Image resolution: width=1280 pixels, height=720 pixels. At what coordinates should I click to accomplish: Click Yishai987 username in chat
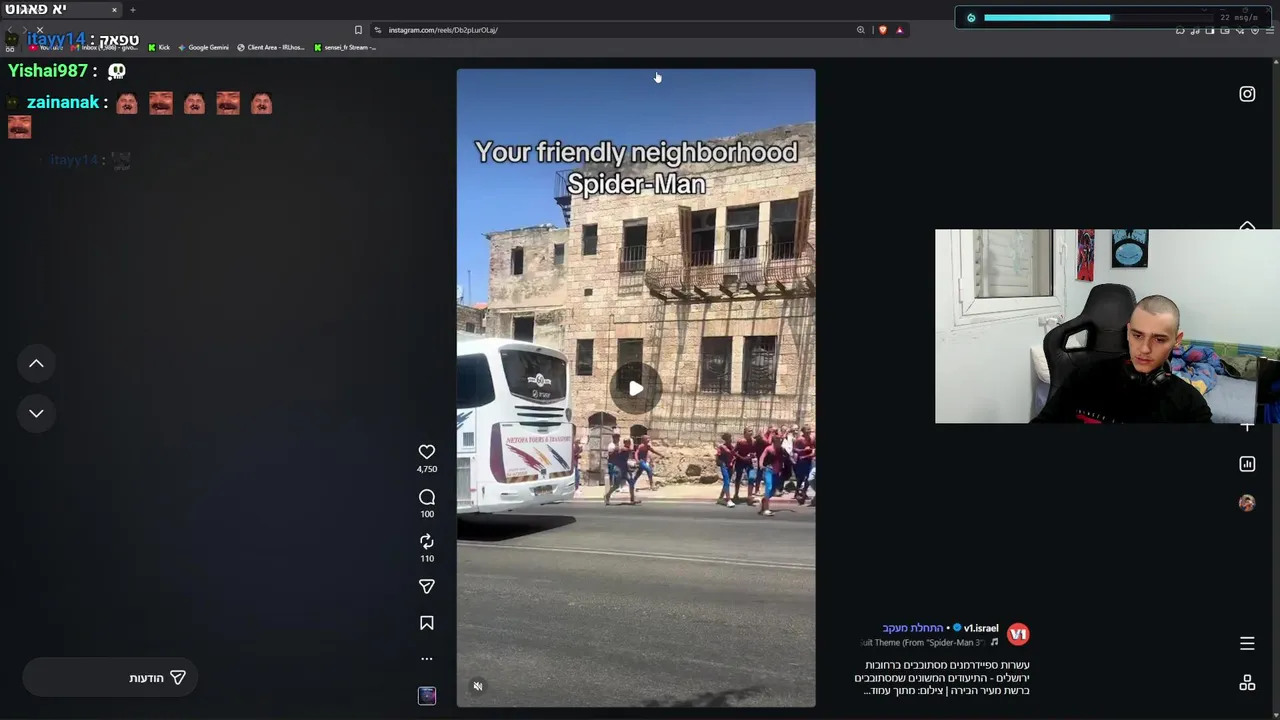click(48, 71)
